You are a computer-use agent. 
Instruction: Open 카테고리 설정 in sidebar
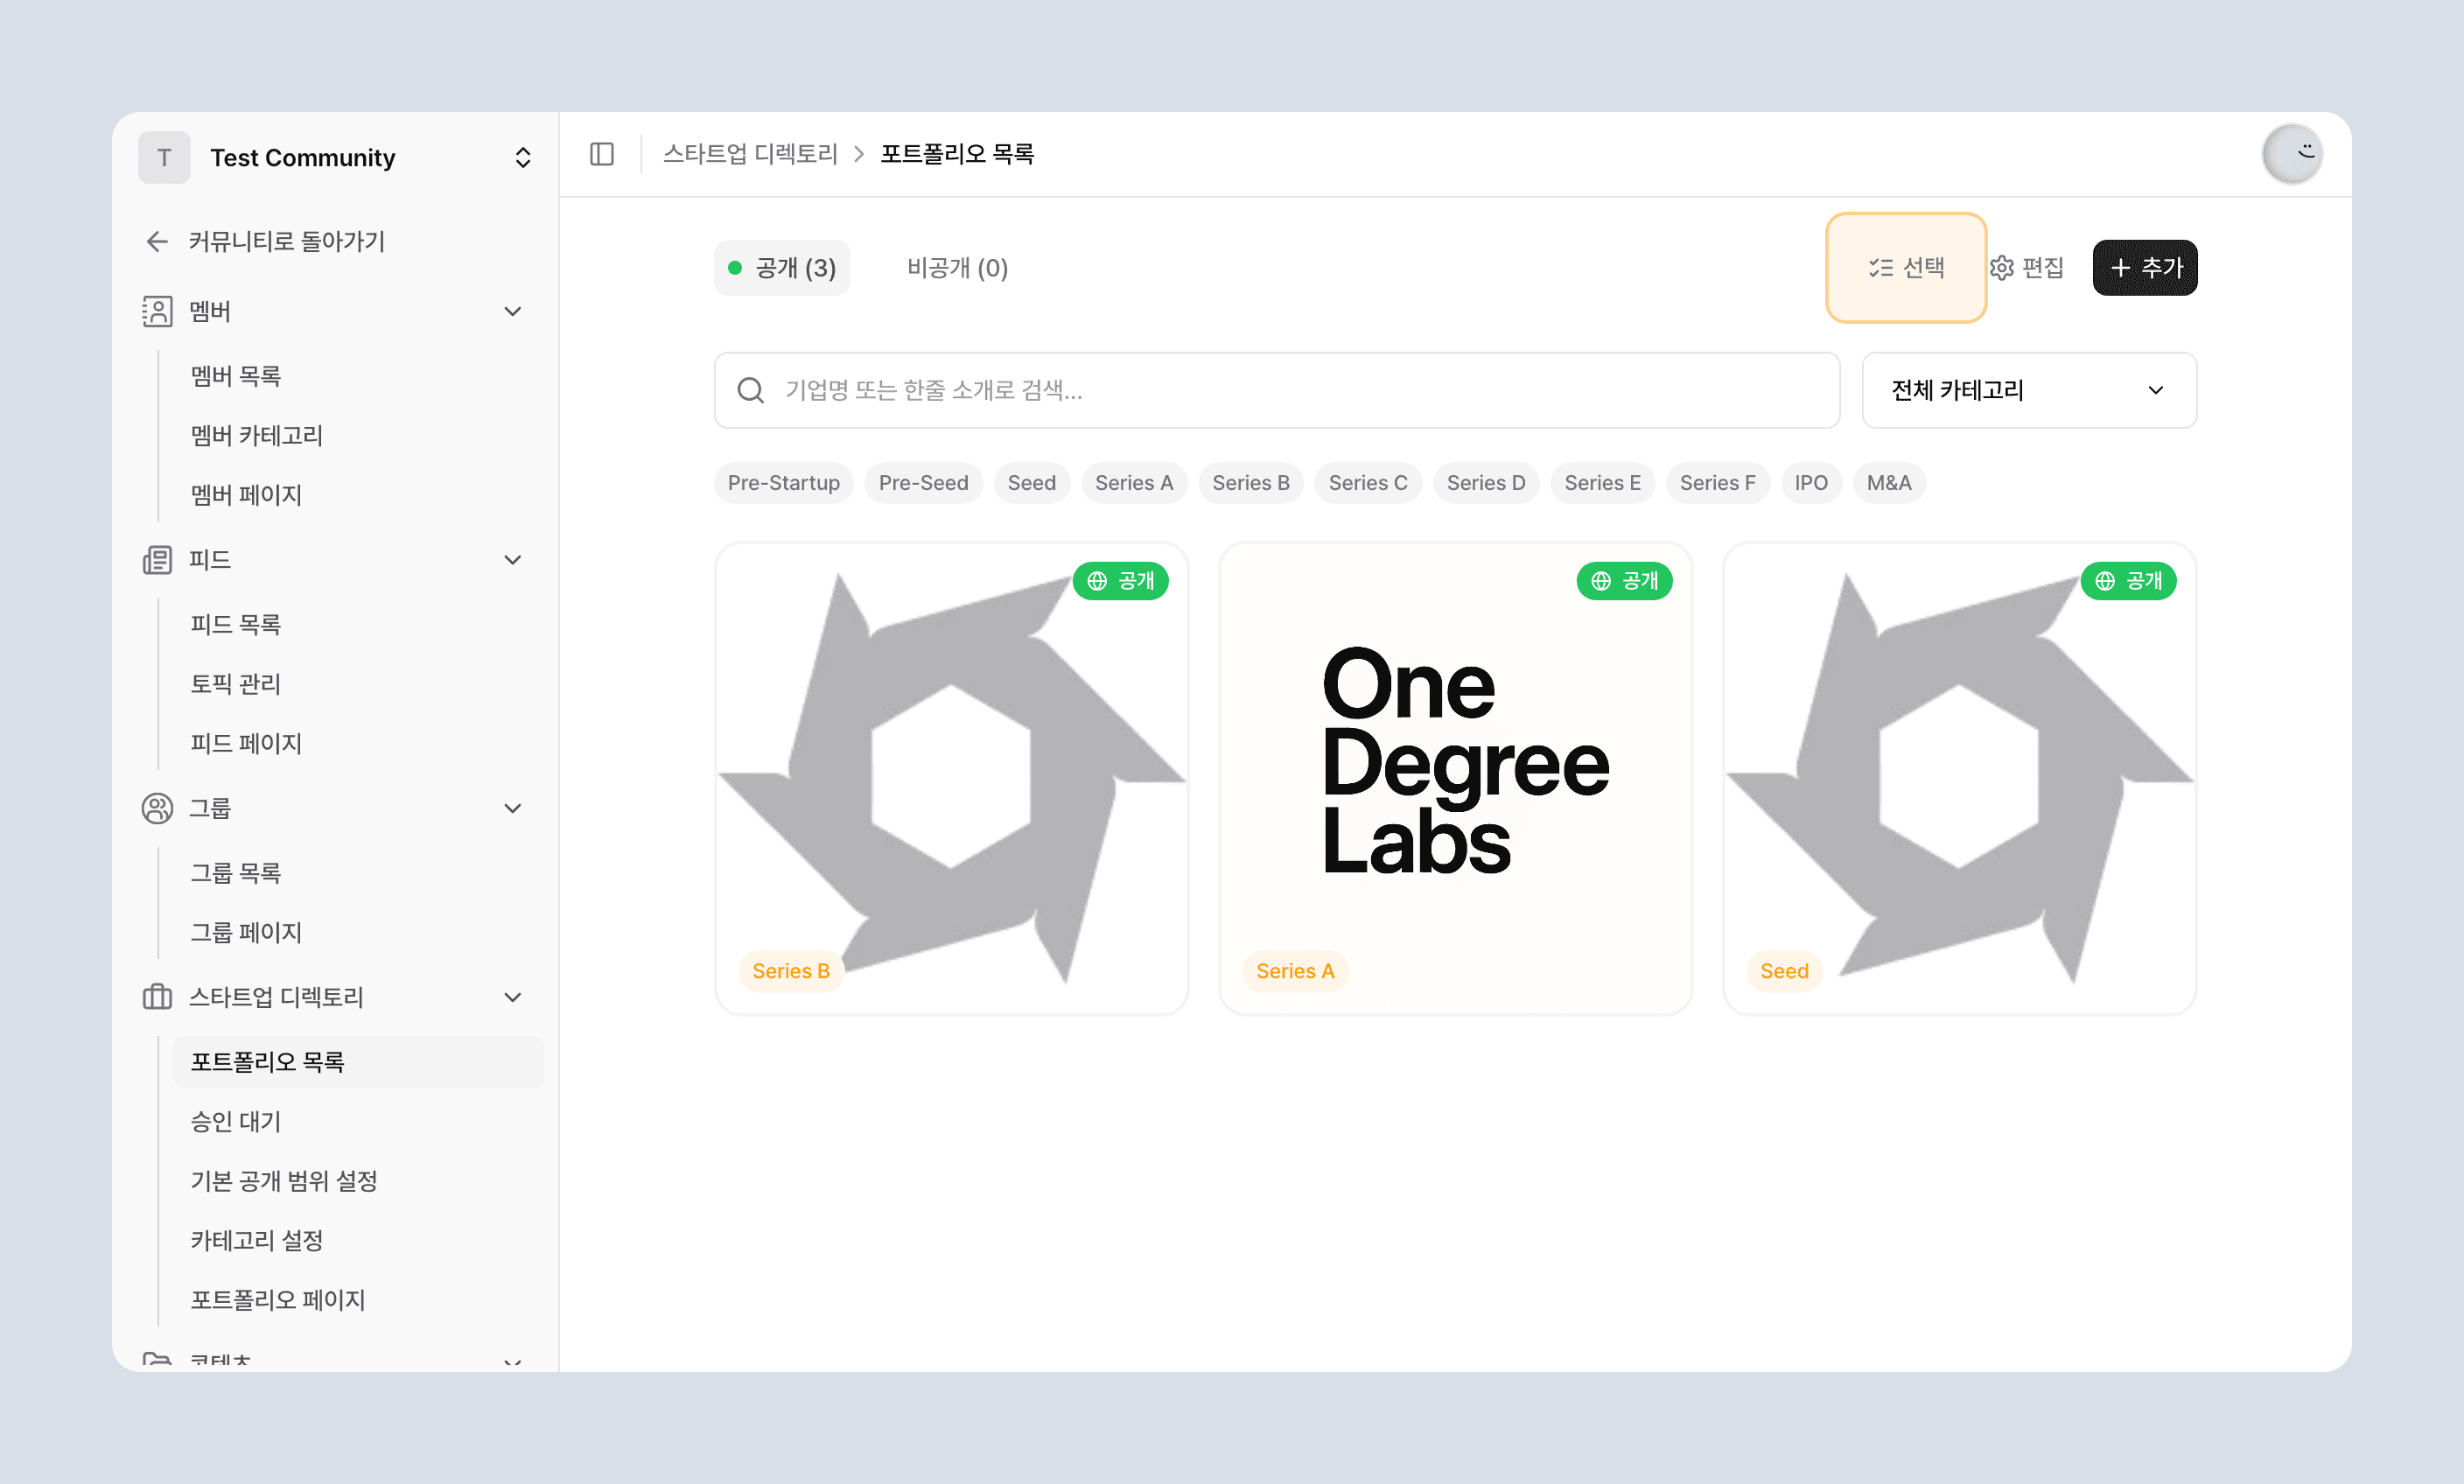(x=257, y=1241)
